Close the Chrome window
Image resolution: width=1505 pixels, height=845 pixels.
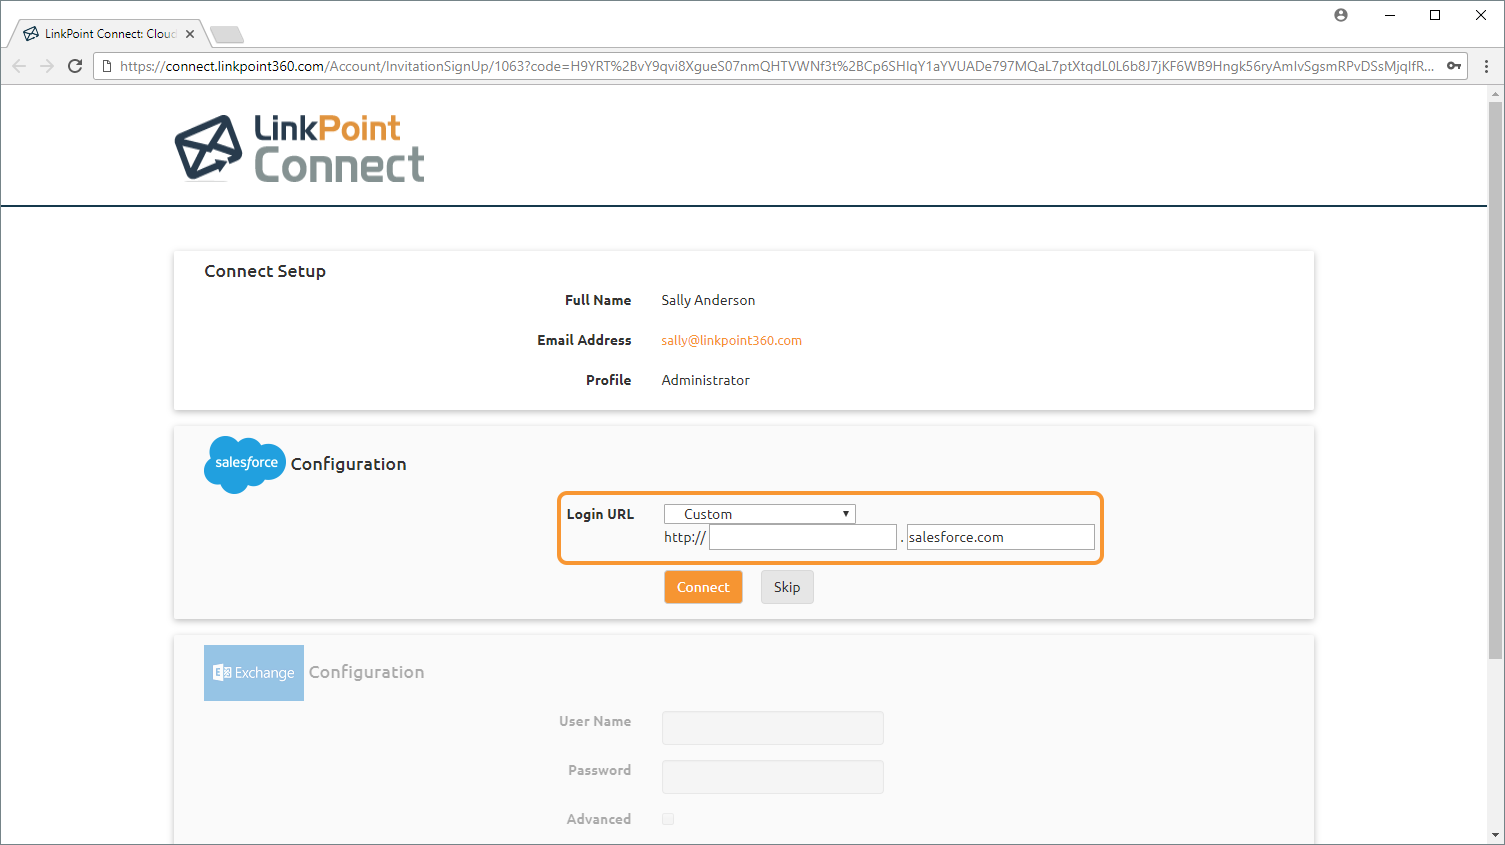point(1481,15)
